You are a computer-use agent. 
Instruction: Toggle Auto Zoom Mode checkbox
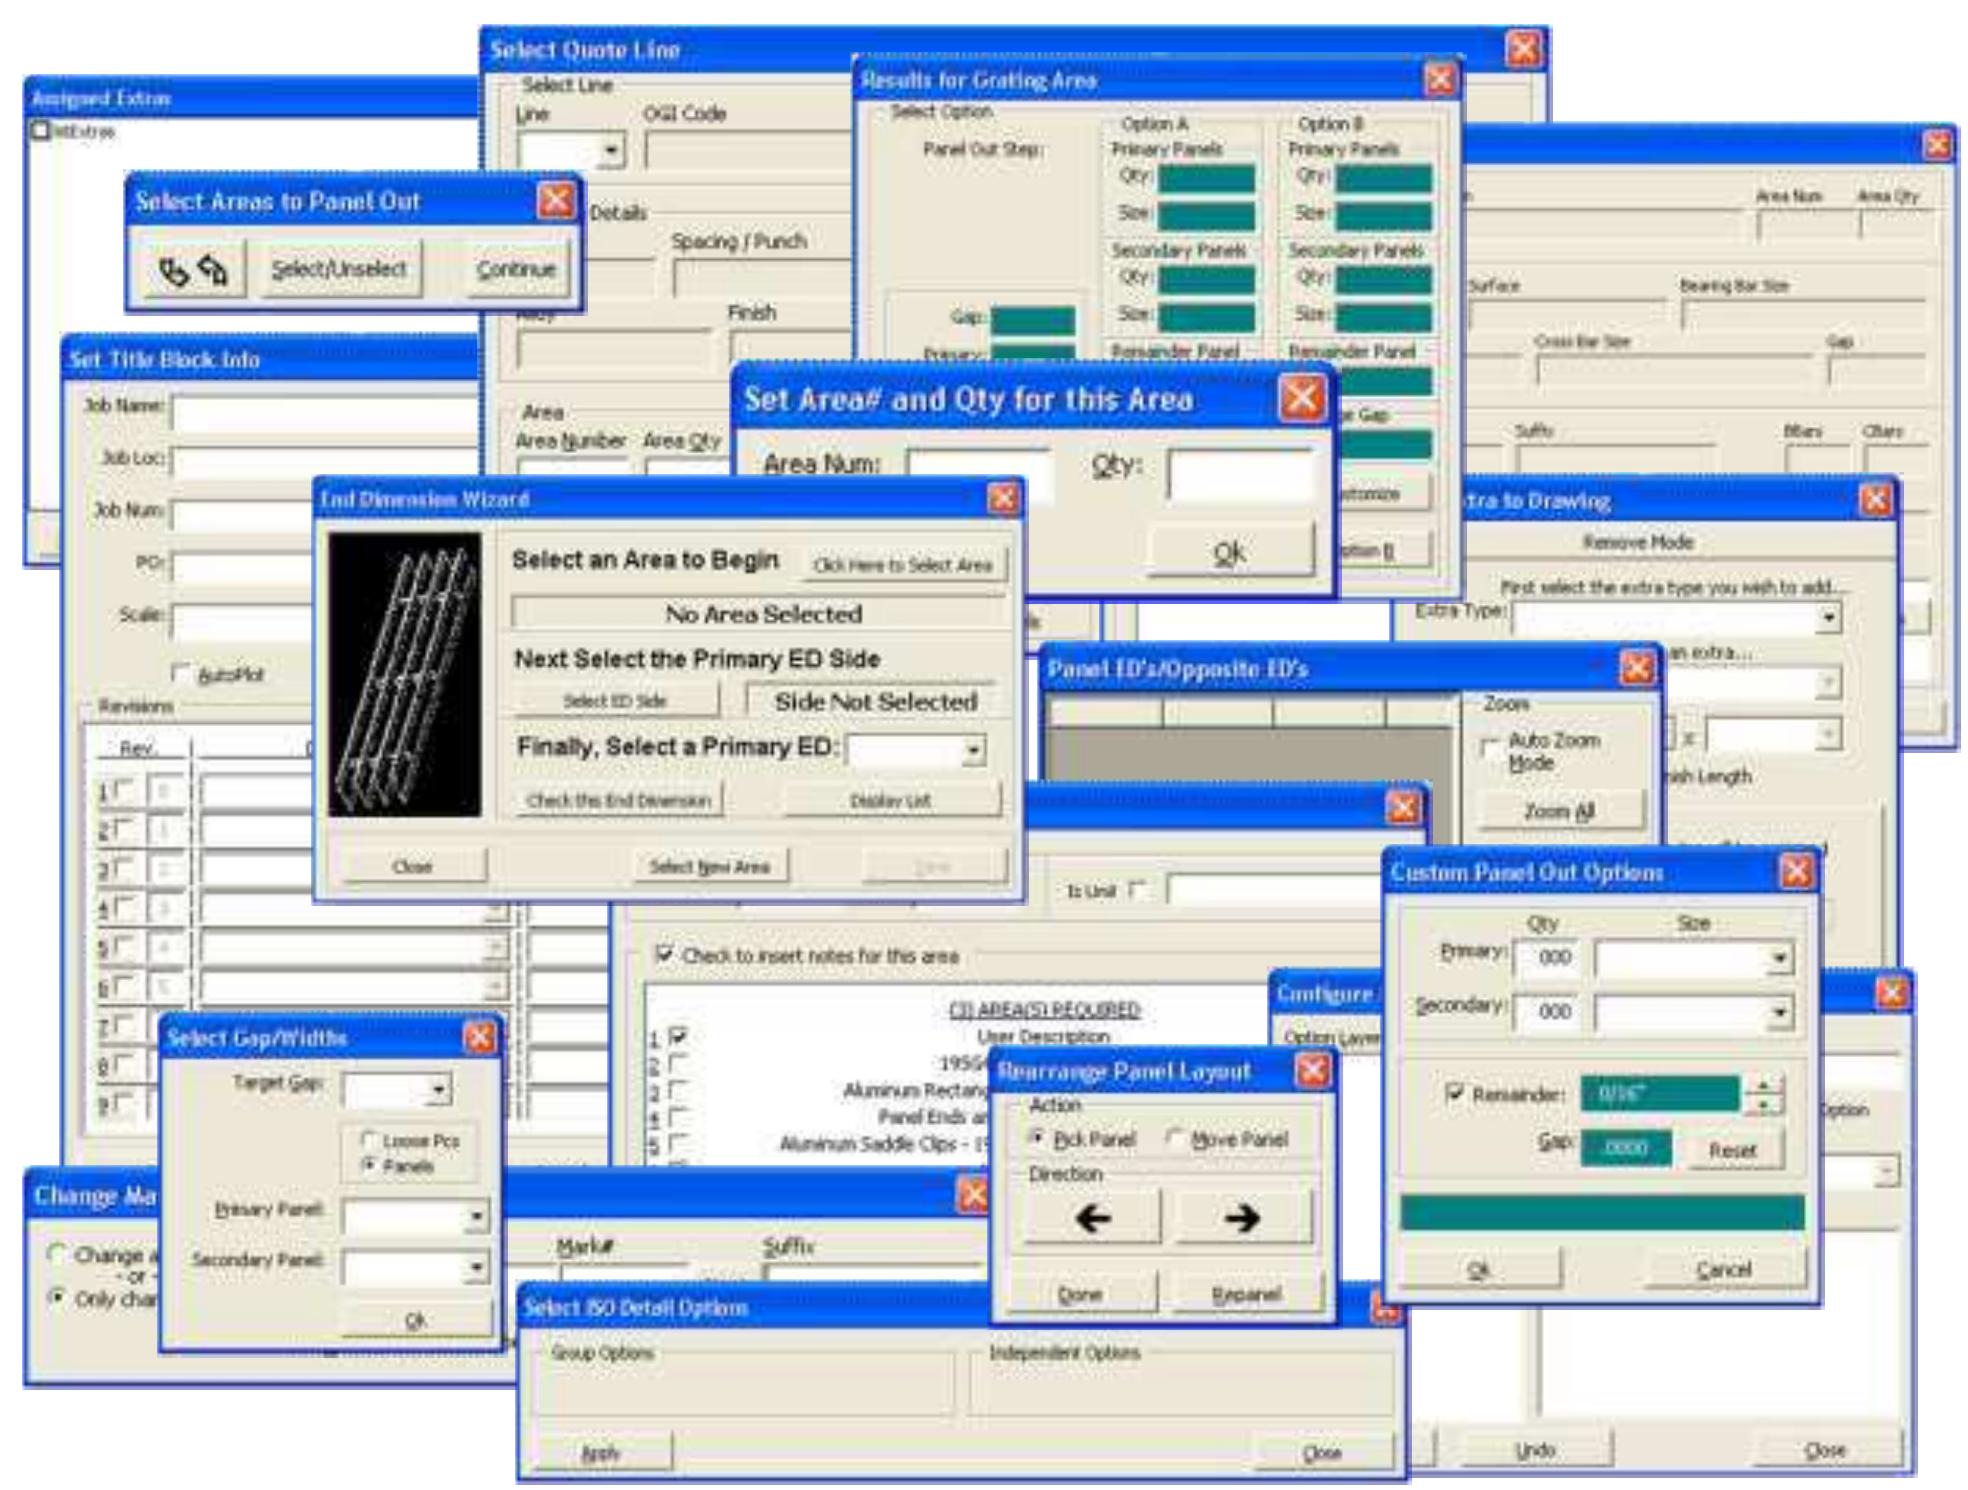point(1490,747)
